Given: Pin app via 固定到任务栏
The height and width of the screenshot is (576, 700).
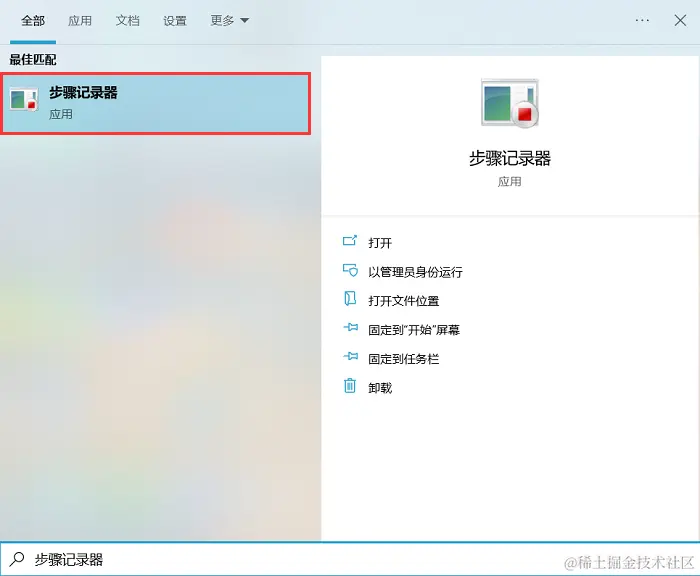Looking at the screenshot, I should (x=404, y=359).
